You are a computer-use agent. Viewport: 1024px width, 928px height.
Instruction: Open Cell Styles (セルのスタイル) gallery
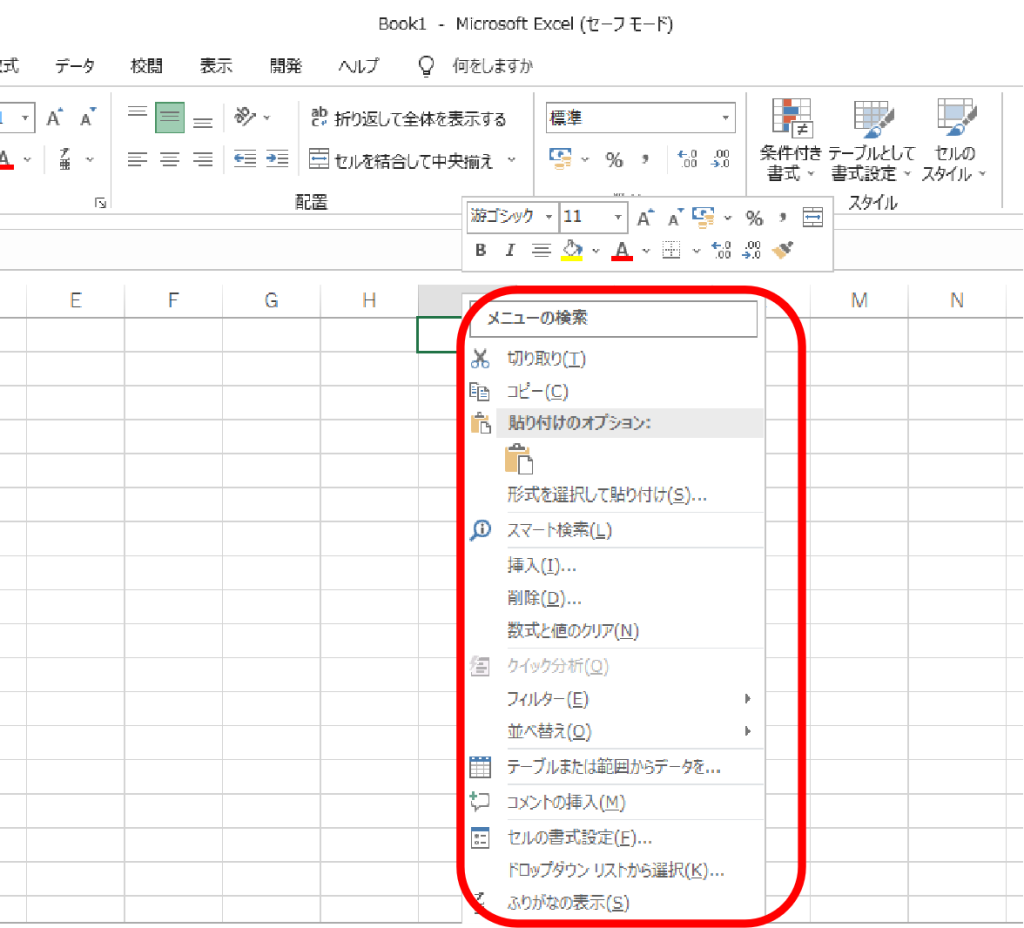(954, 140)
